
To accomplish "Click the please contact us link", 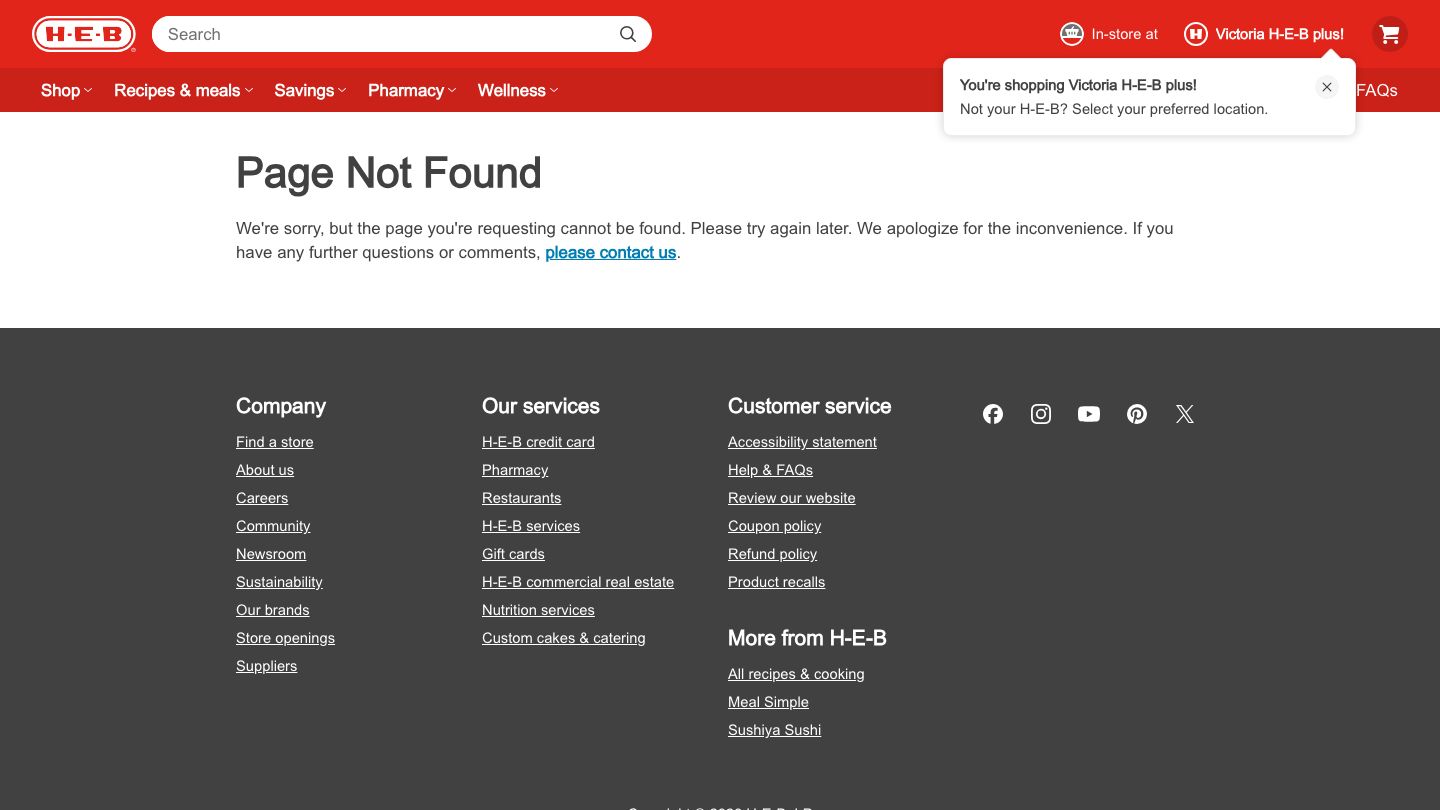I will tap(610, 253).
